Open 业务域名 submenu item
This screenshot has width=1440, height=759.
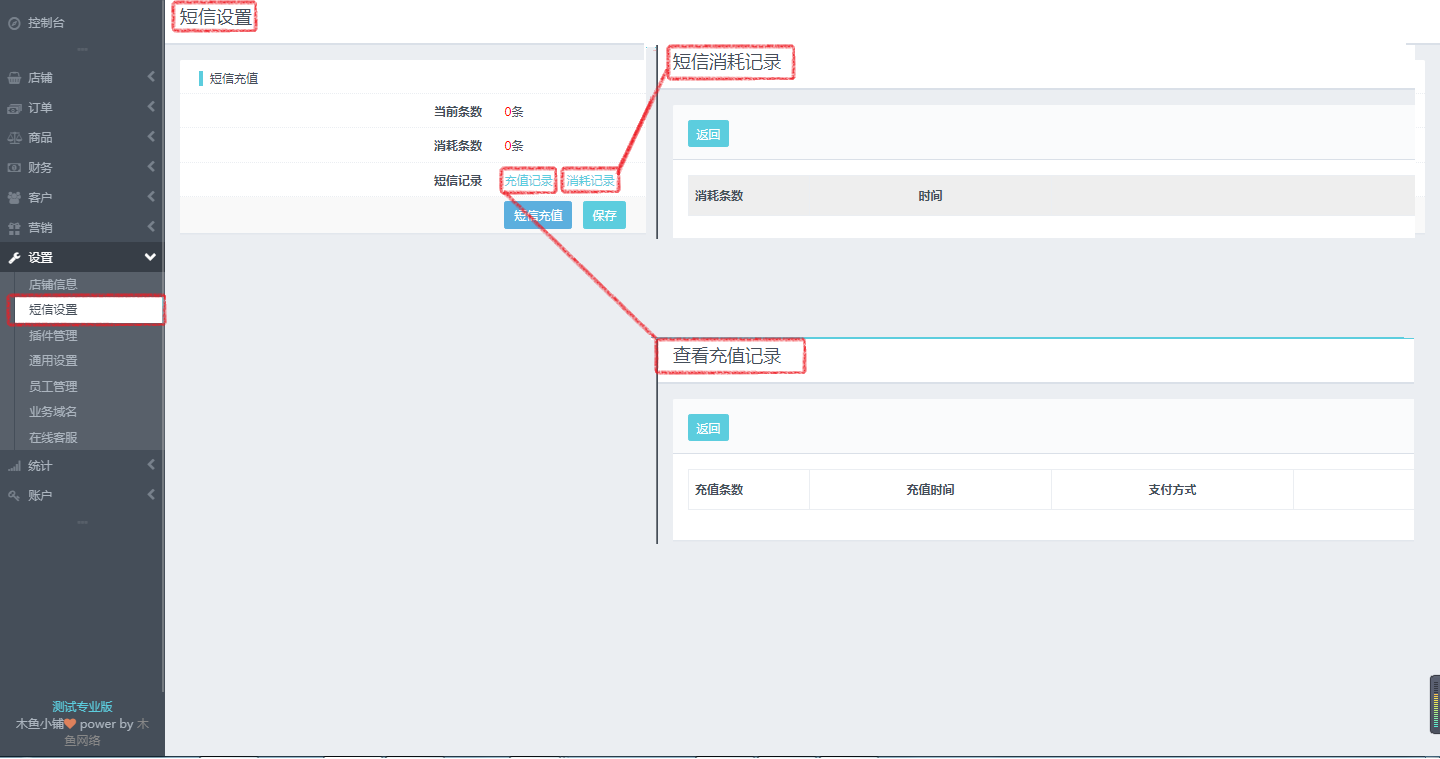pyautogui.click(x=53, y=412)
